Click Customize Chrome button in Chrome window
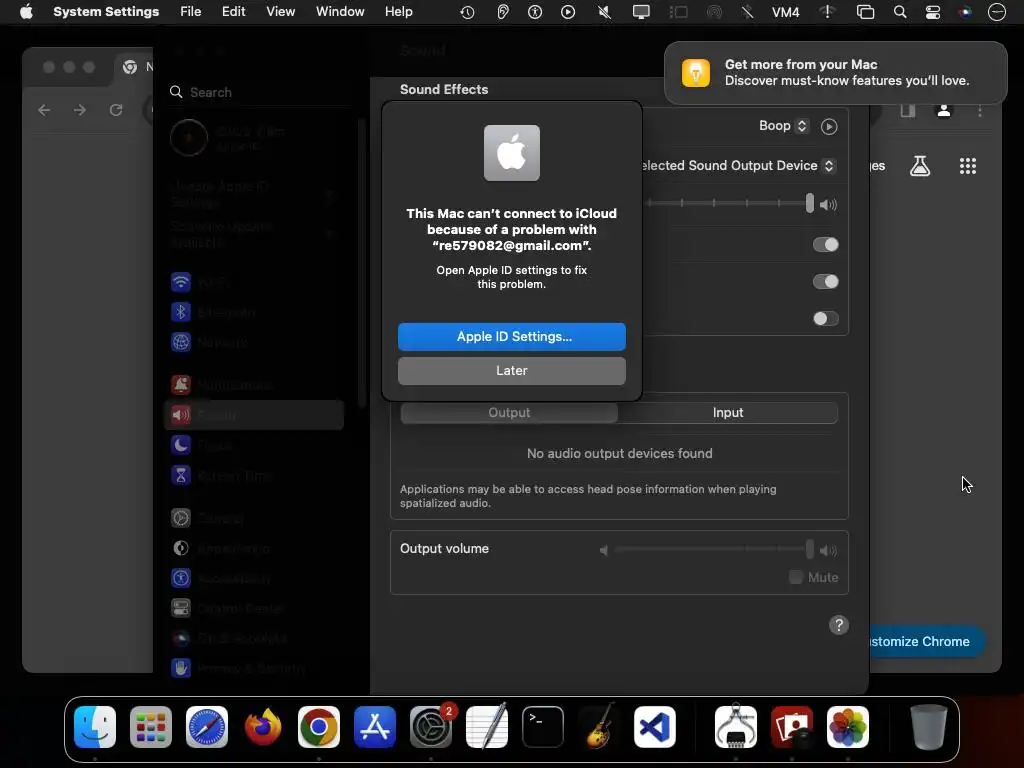The height and width of the screenshot is (768, 1024). point(926,641)
